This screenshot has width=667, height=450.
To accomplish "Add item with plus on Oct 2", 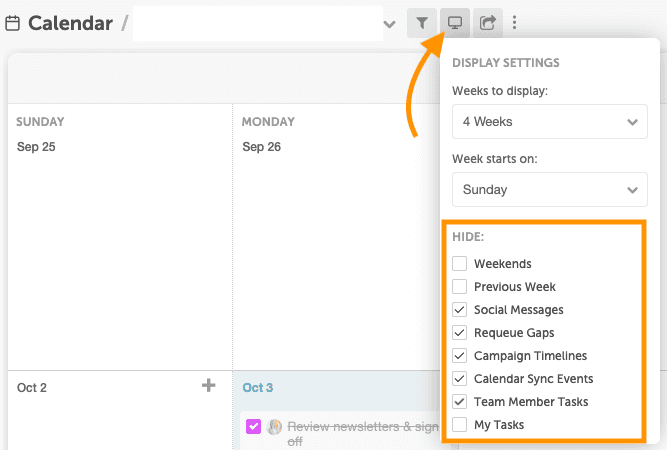I will pos(209,386).
